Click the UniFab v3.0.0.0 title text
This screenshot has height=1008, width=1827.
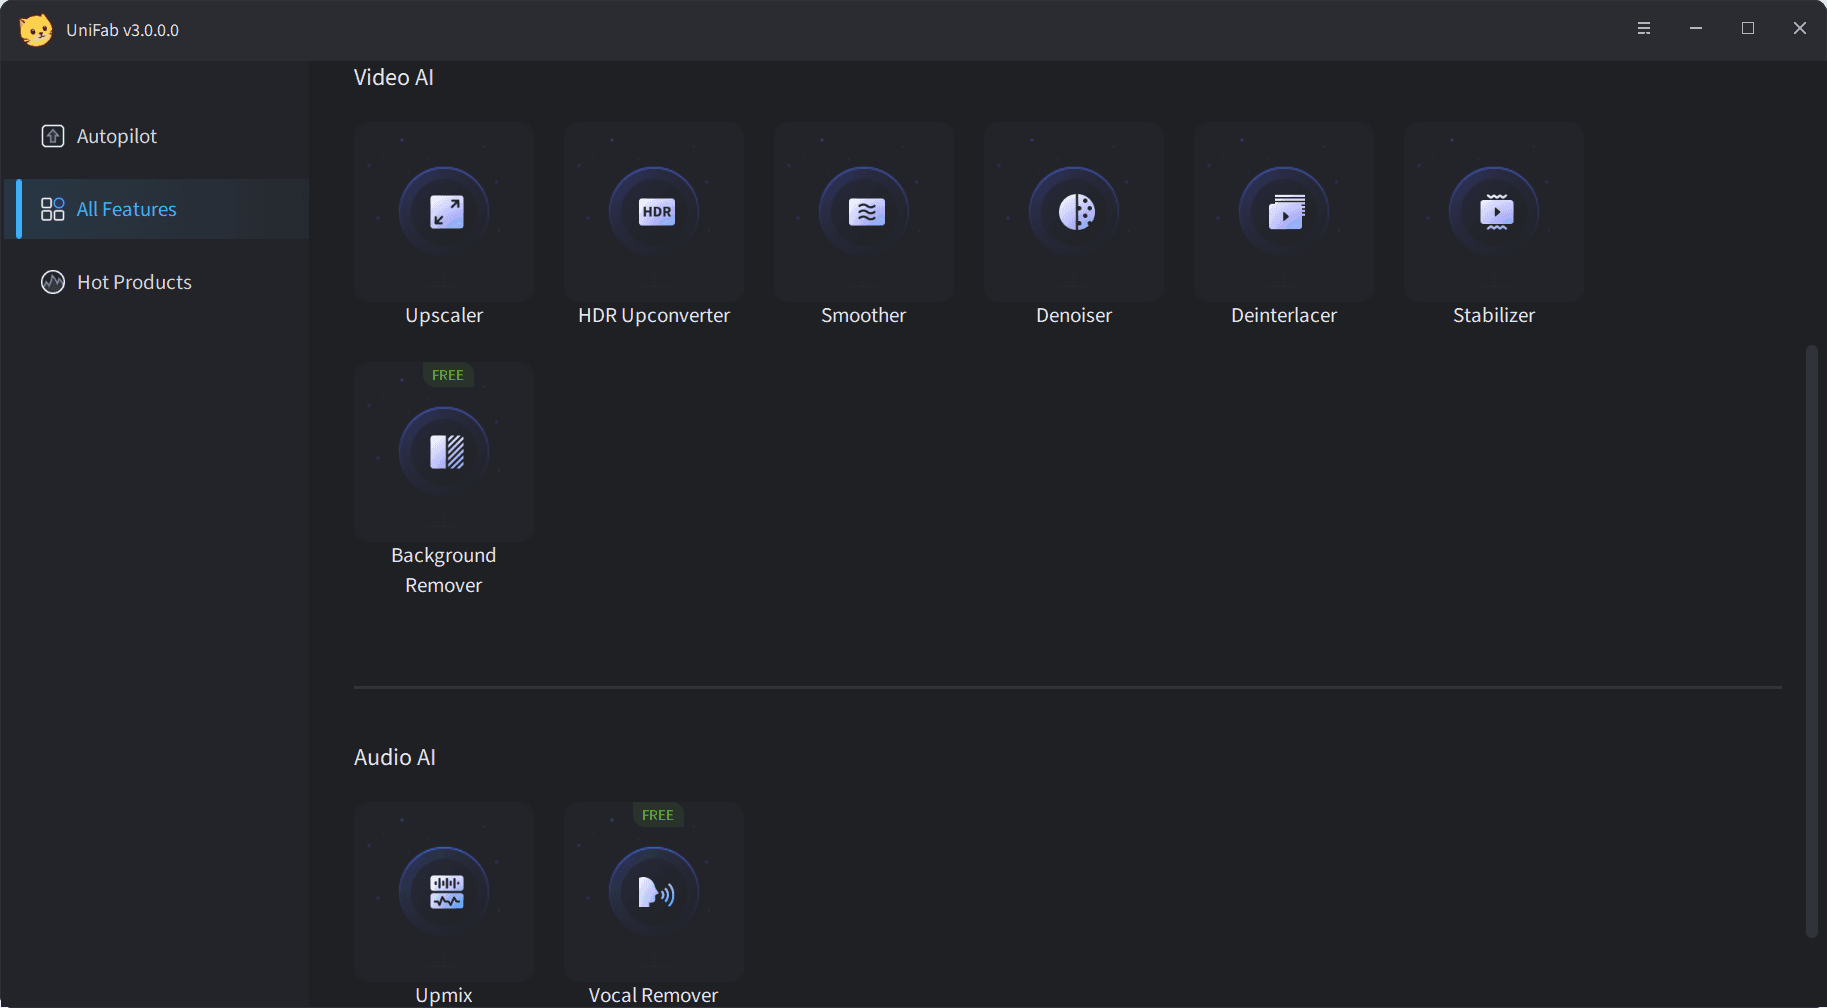[123, 30]
